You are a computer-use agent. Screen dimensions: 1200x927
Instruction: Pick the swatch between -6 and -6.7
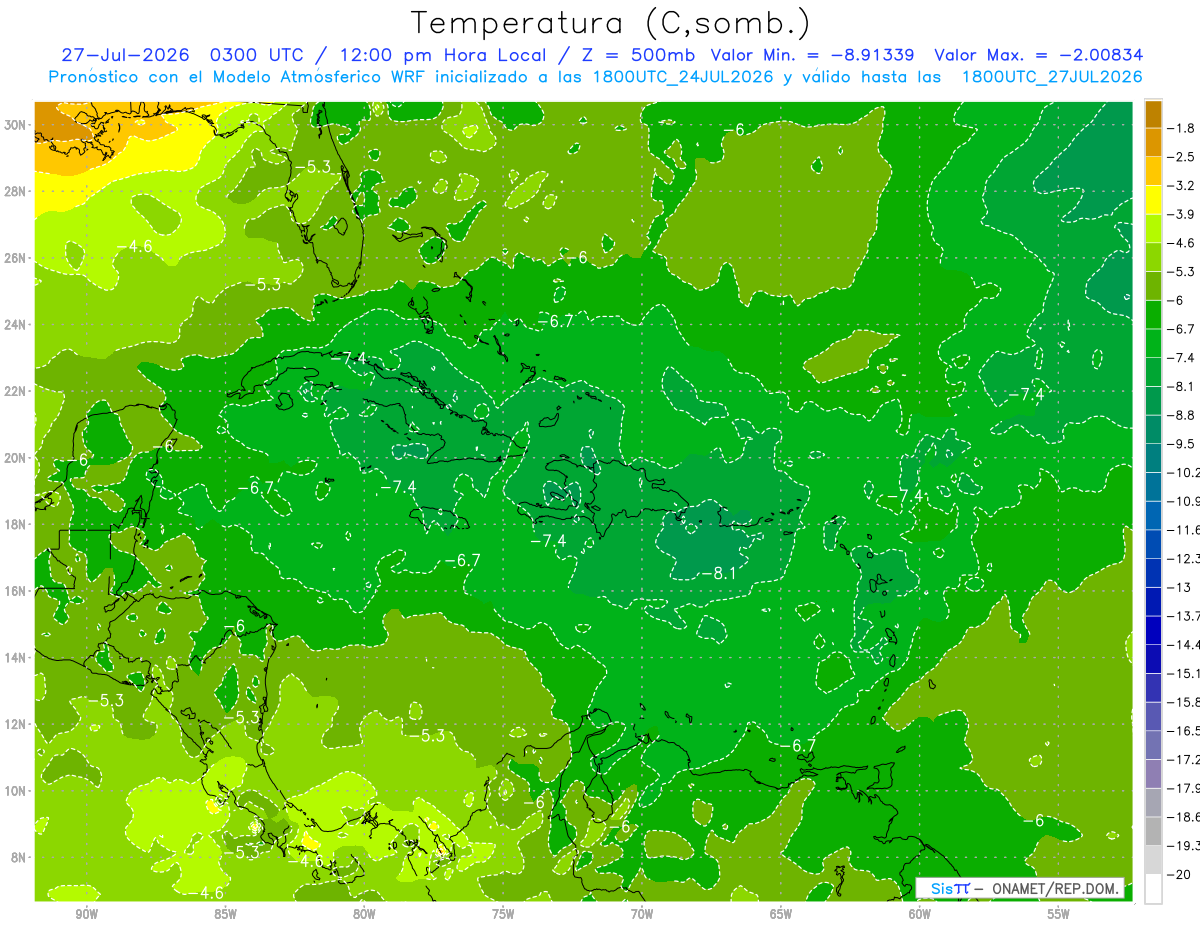[x=1153, y=315]
